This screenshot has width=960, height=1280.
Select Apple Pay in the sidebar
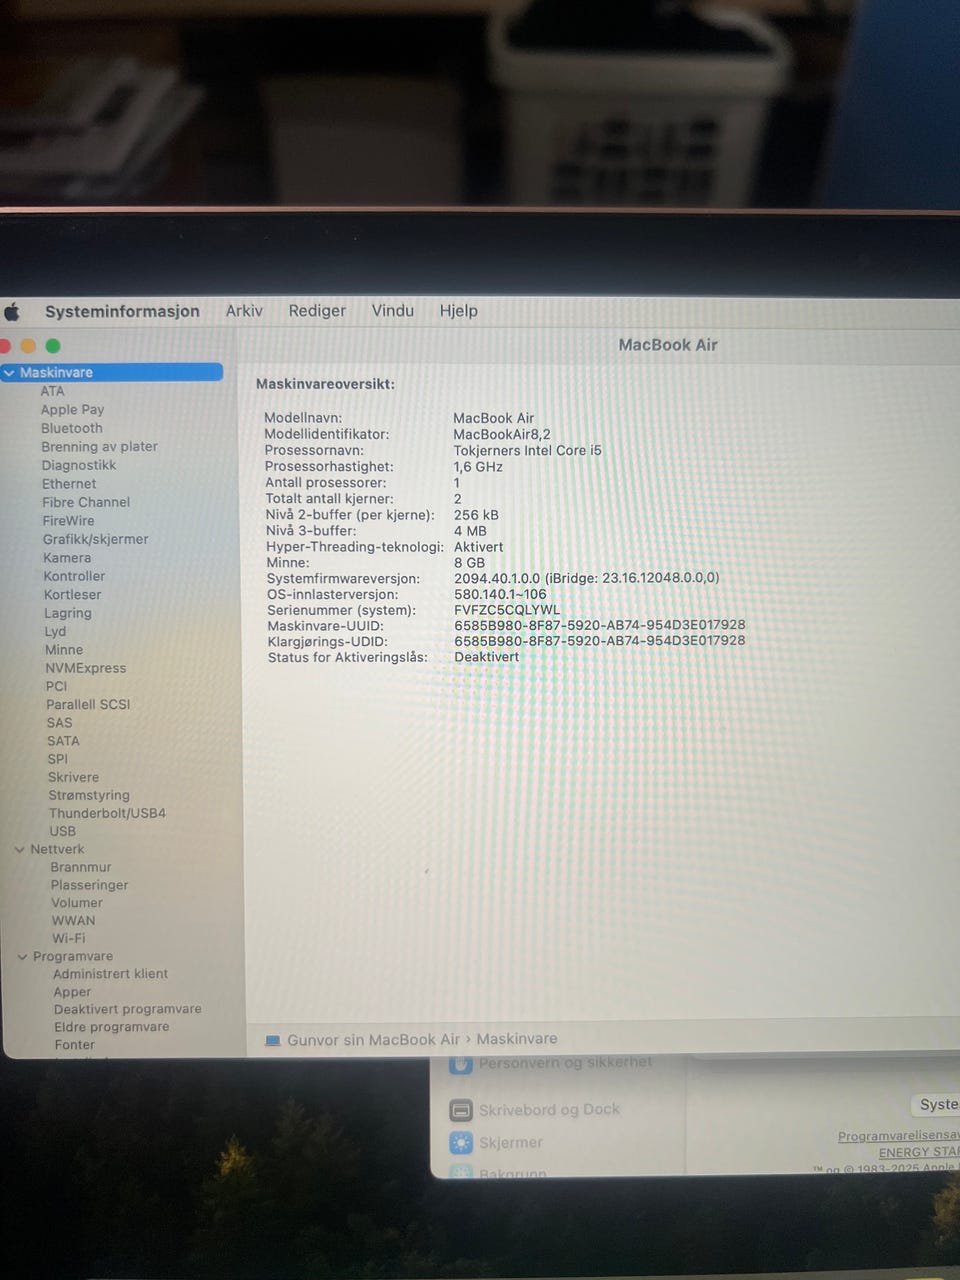coord(72,410)
